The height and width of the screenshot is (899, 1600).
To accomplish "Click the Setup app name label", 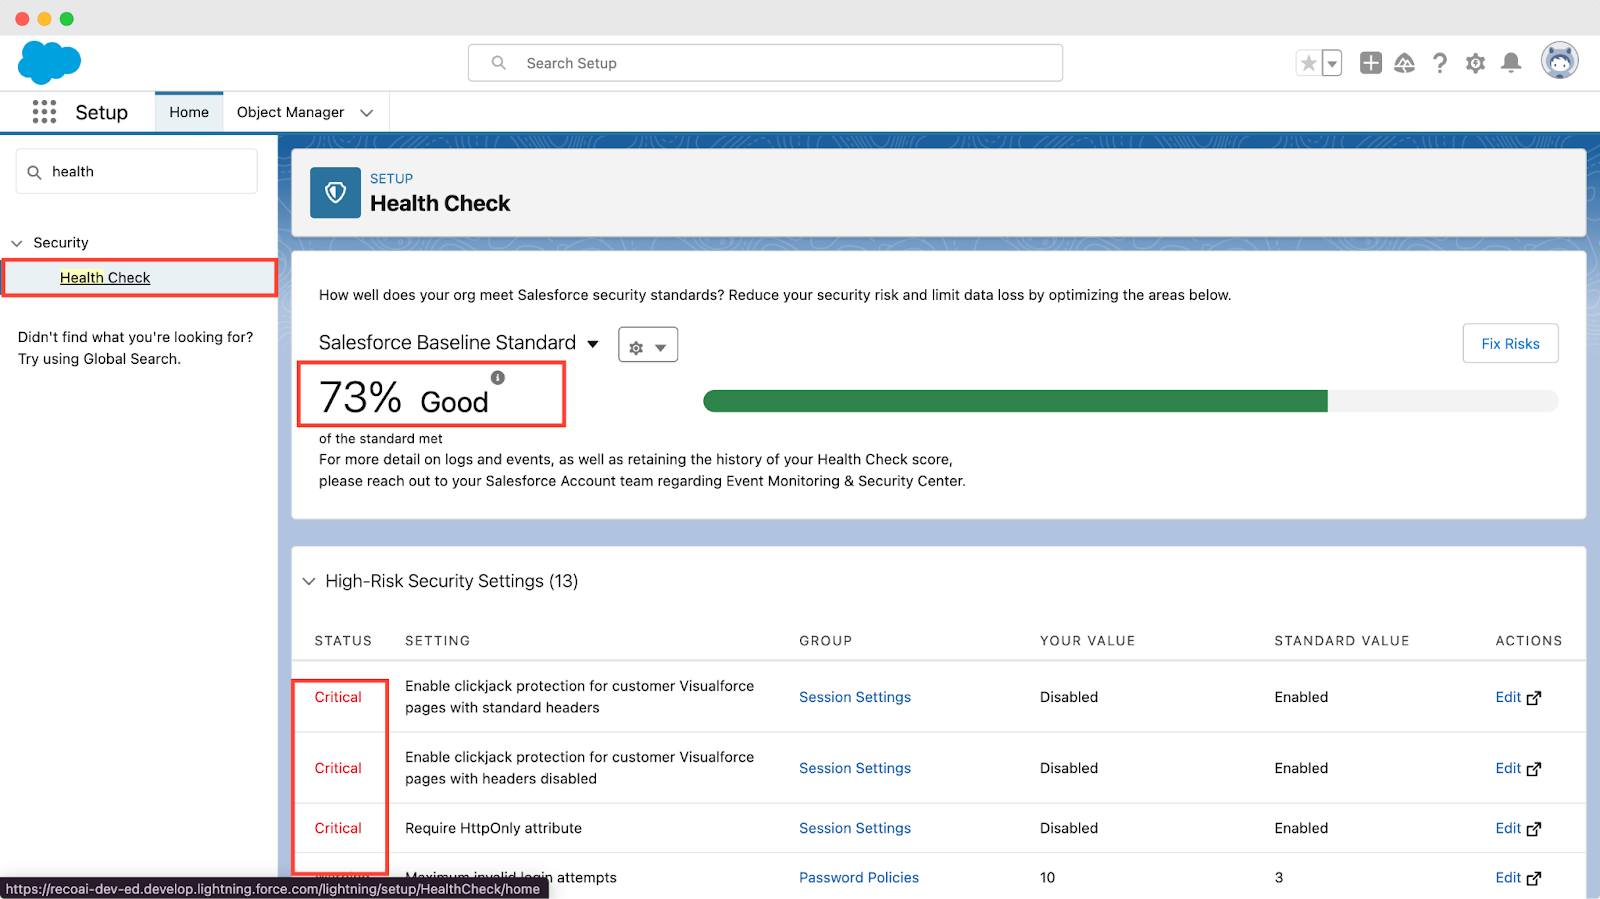I will (x=101, y=112).
